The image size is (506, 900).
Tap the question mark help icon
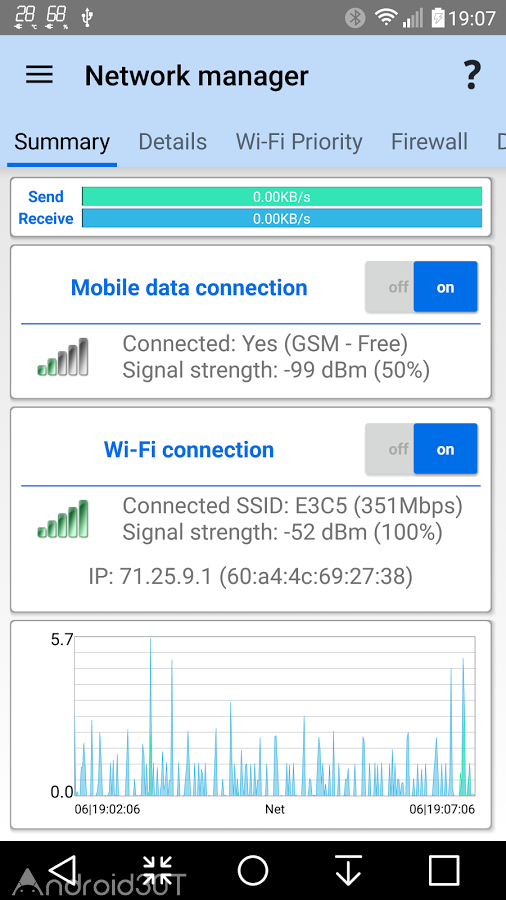point(471,75)
